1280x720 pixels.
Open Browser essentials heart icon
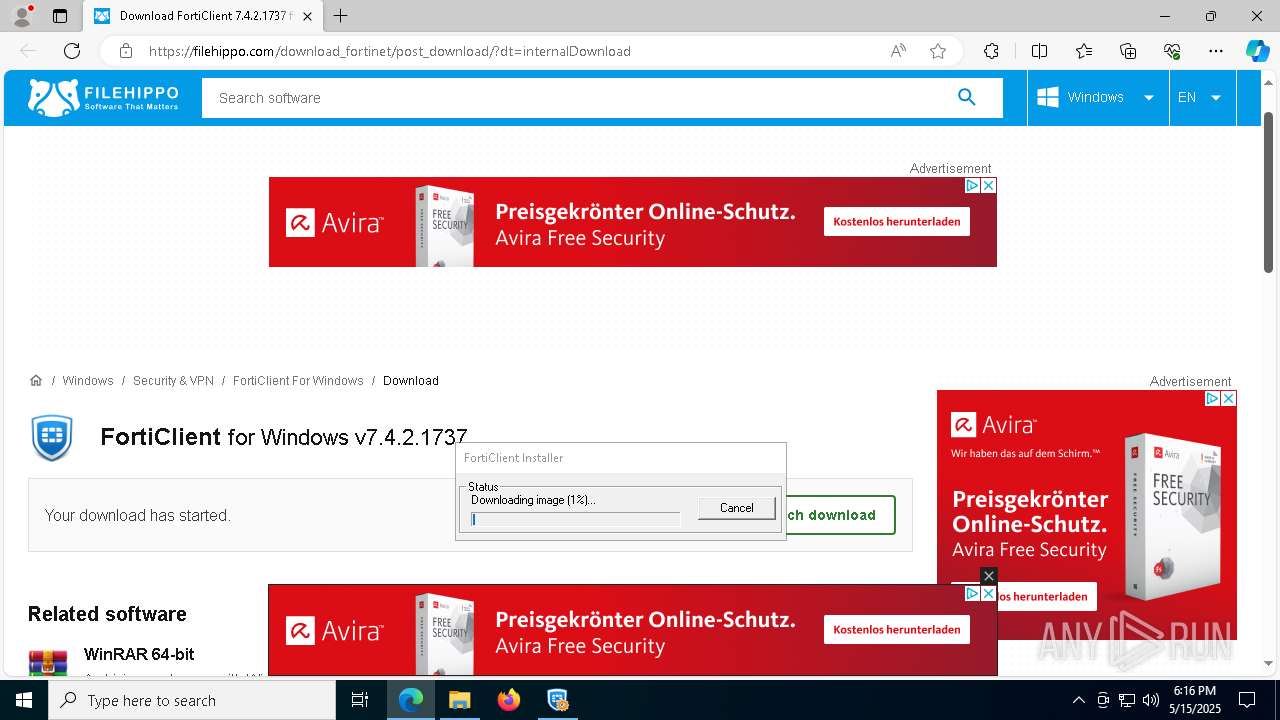coord(1172,51)
